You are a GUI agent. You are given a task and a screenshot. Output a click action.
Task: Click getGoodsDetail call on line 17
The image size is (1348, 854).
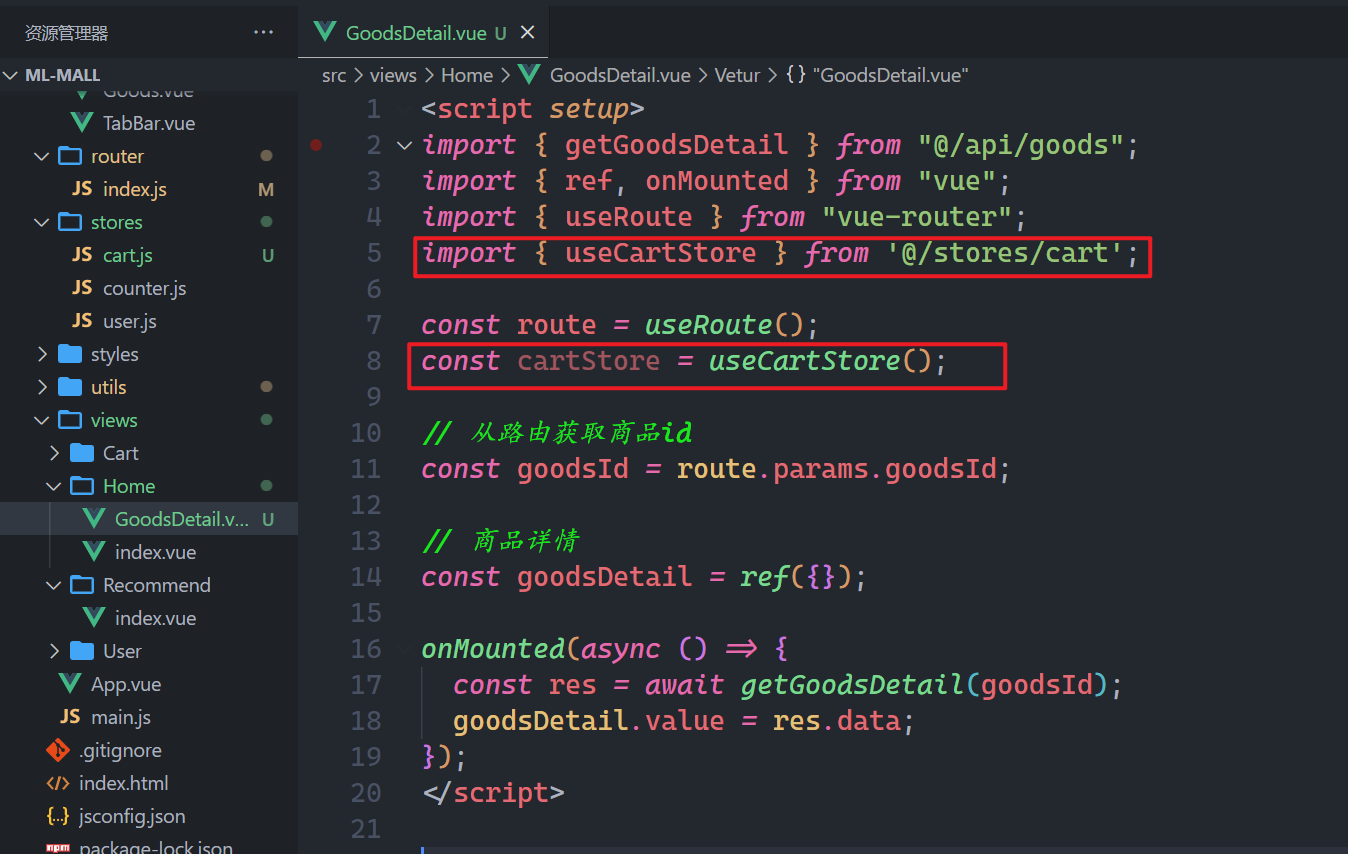click(851, 685)
